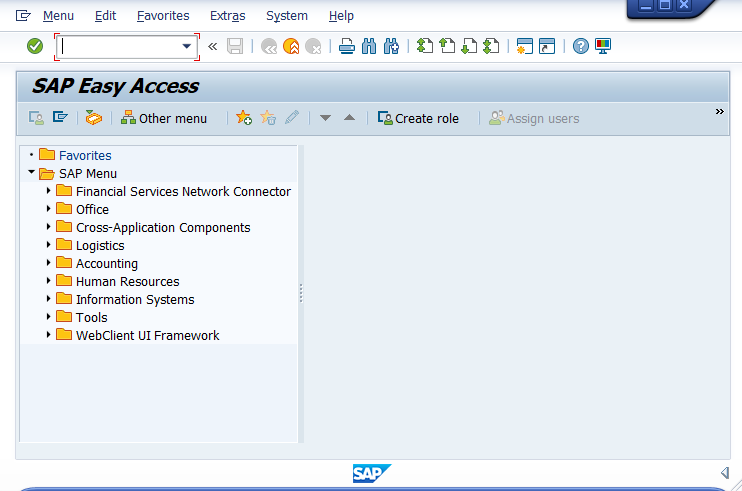
Task: Click the SAP Menu icon
Action: pos(60,117)
